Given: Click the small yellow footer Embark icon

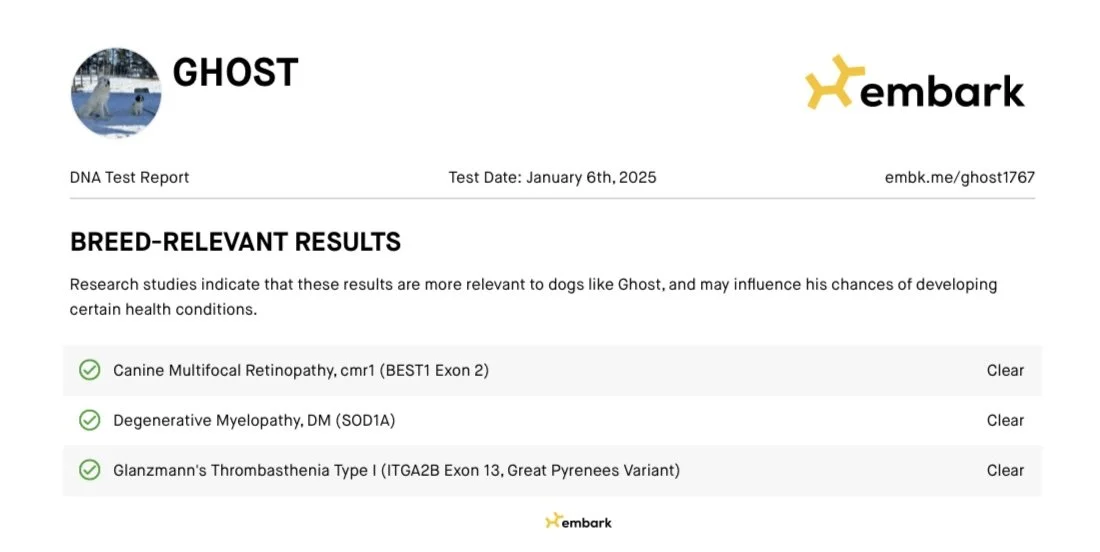Looking at the screenshot, I should (x=553, y=521).
